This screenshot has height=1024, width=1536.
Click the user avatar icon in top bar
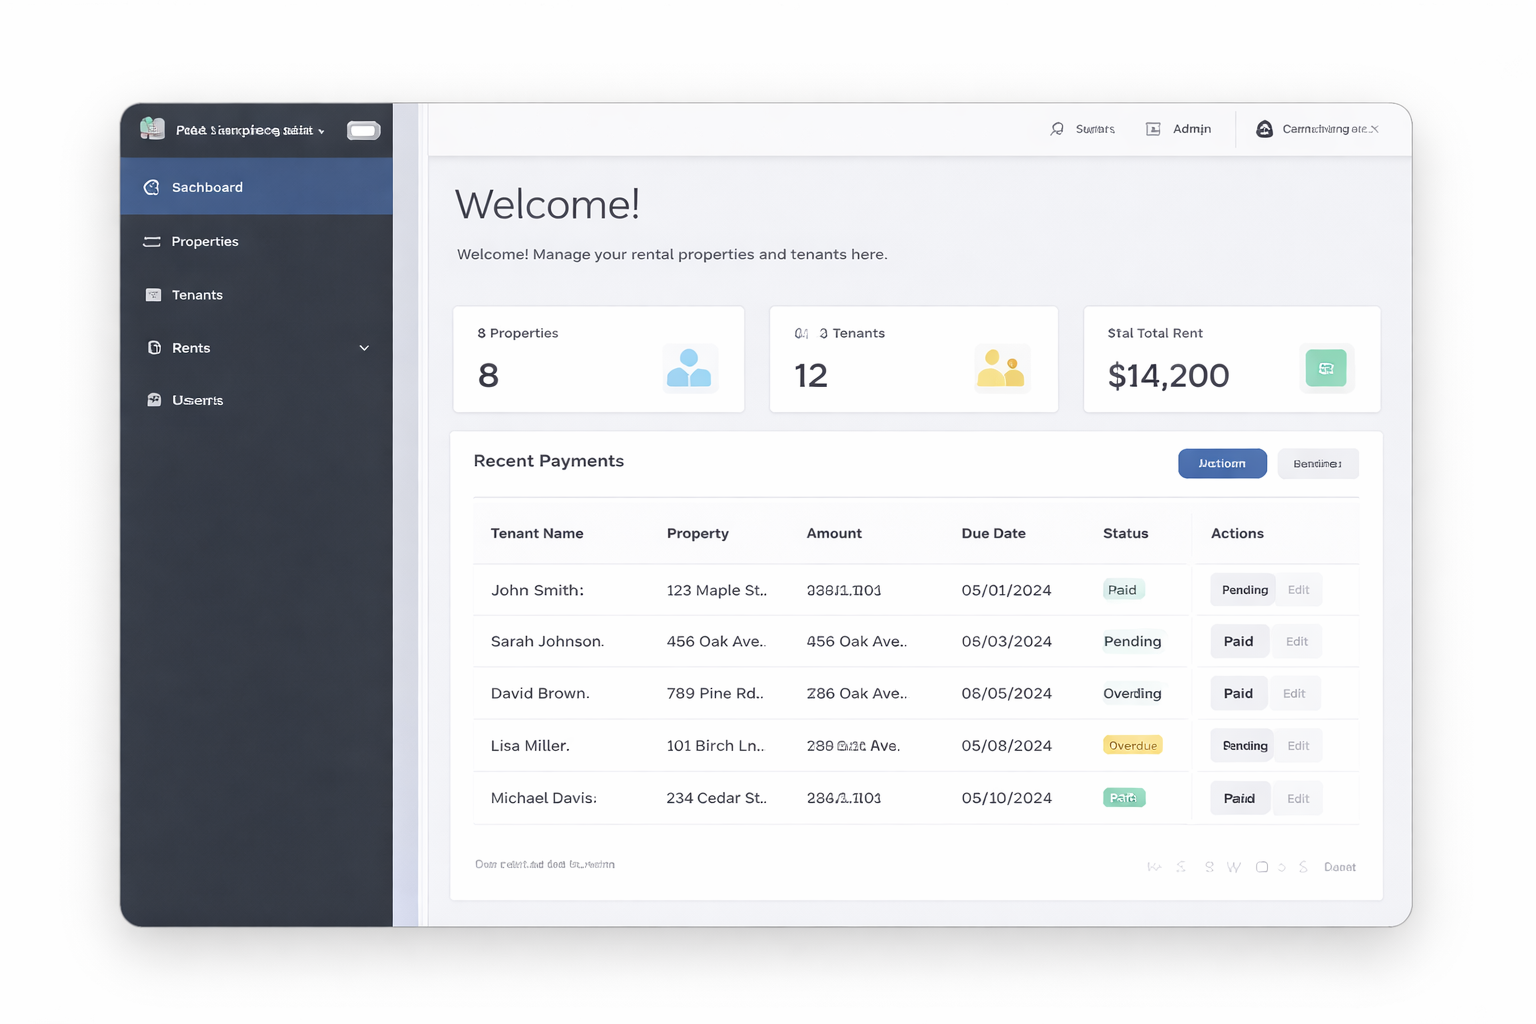pos(1265,129)
